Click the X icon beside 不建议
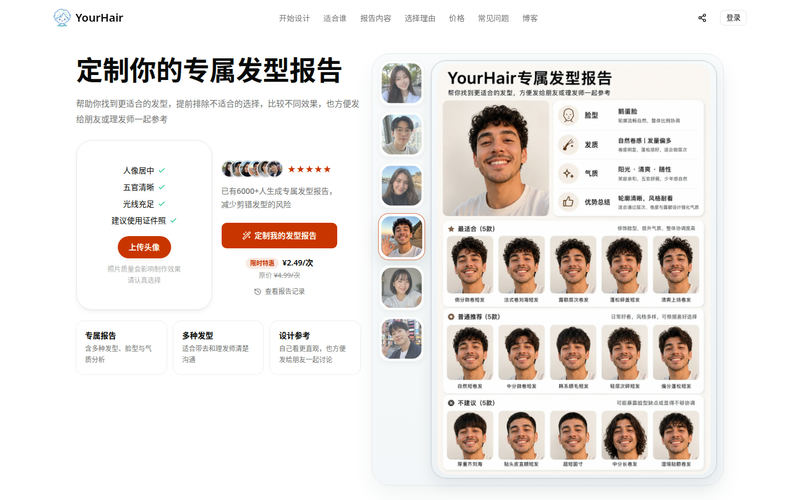The height and width of the screenshot is (500, 800). (451, 403)
